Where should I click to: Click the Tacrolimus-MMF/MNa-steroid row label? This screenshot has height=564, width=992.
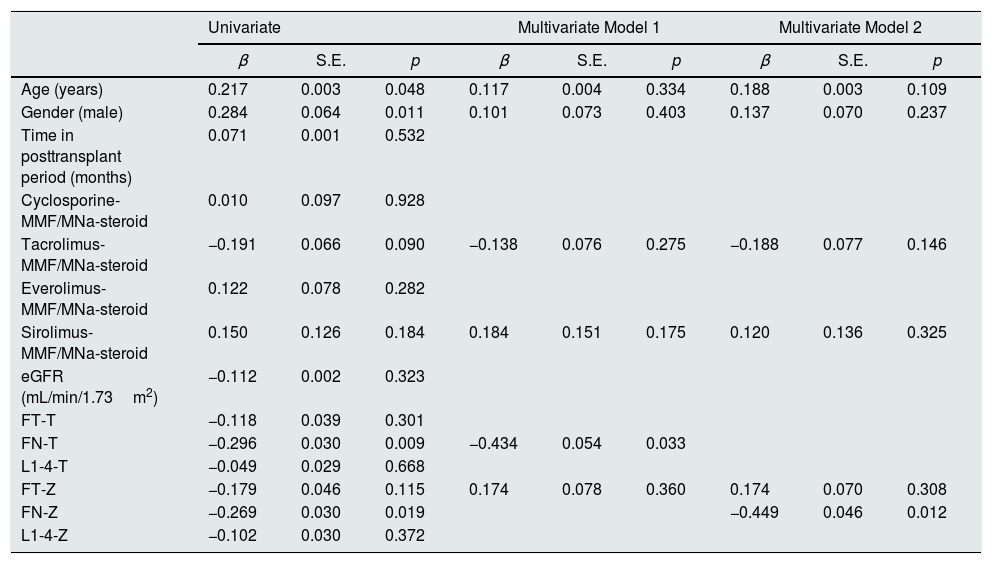84,254
